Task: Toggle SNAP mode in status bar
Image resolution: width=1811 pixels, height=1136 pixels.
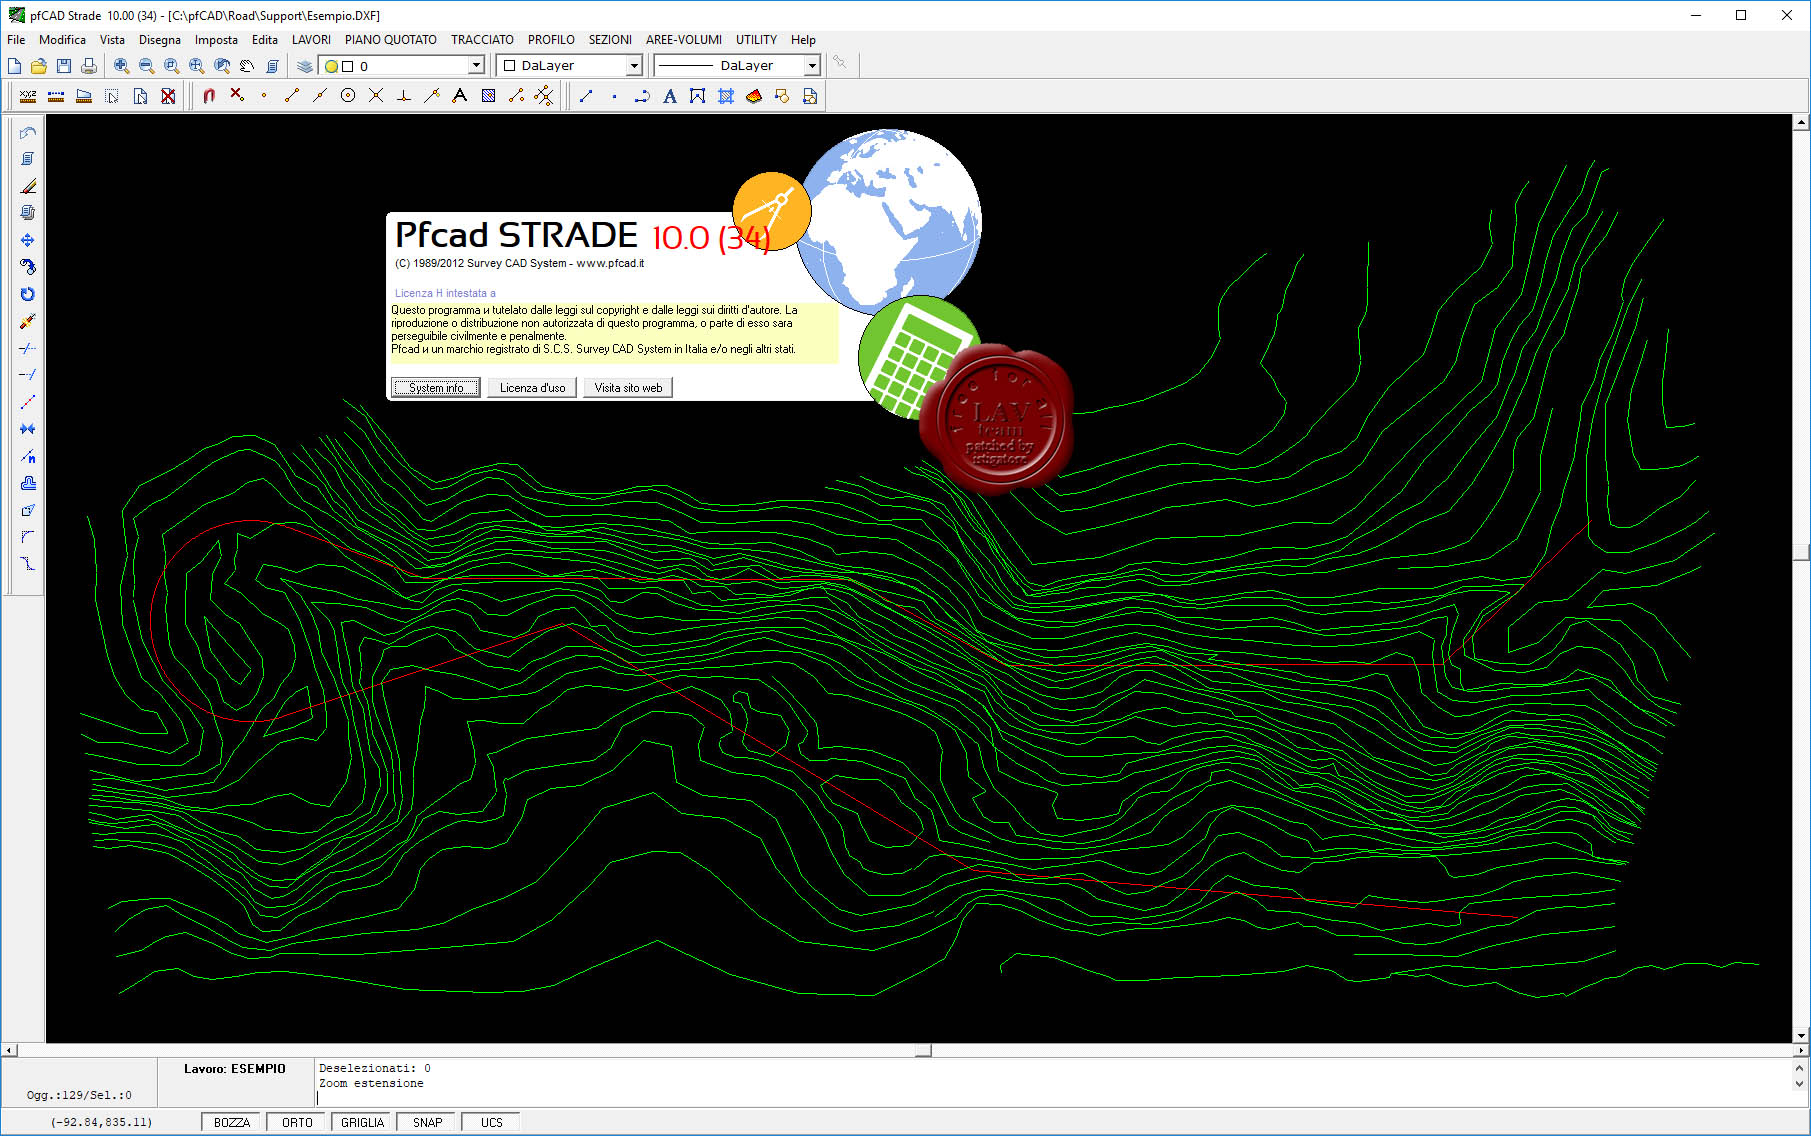Action: coord(427,1122)
